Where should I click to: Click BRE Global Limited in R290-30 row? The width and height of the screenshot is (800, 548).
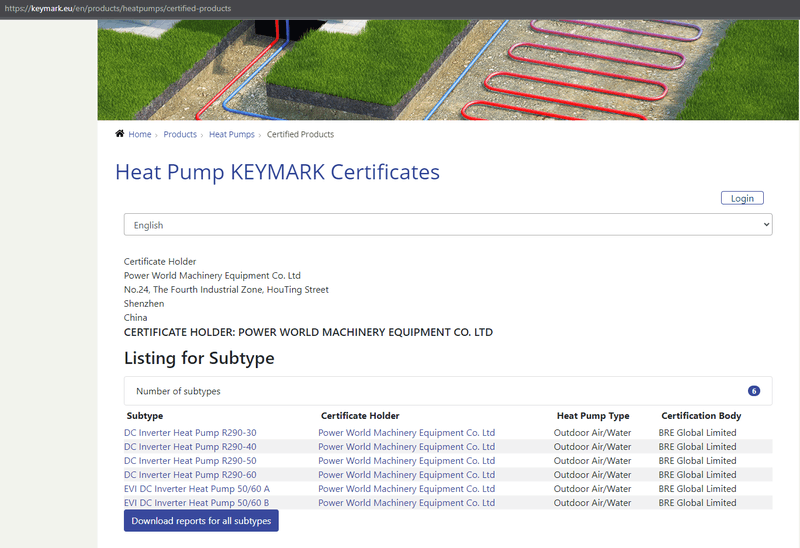(x=697, y=433)
